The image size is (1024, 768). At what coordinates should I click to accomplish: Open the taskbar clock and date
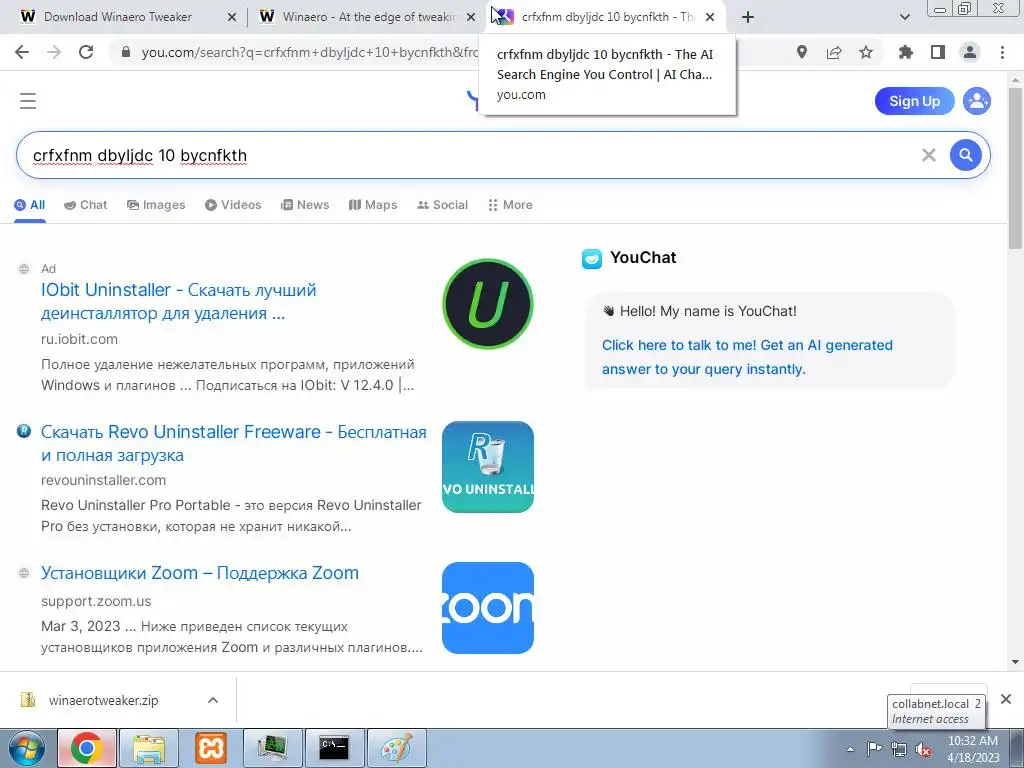point(973,749)
